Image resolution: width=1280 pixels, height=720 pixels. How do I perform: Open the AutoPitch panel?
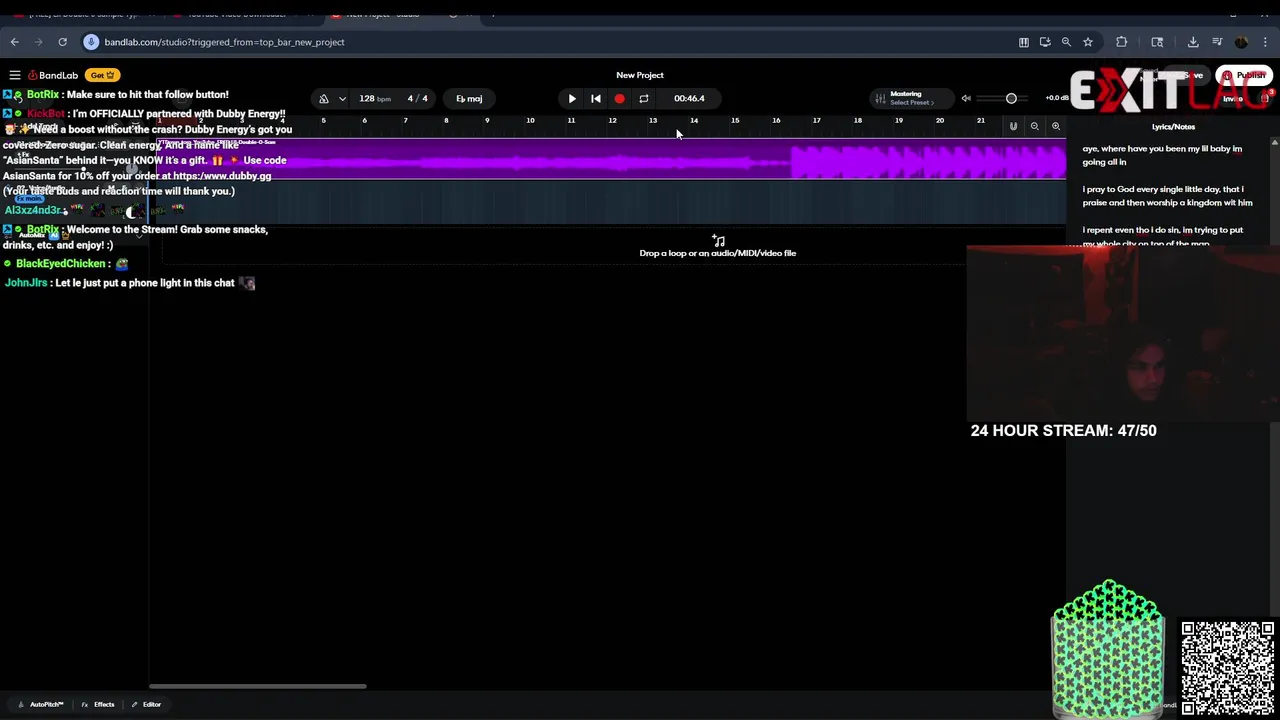click(x=40, y=704)
